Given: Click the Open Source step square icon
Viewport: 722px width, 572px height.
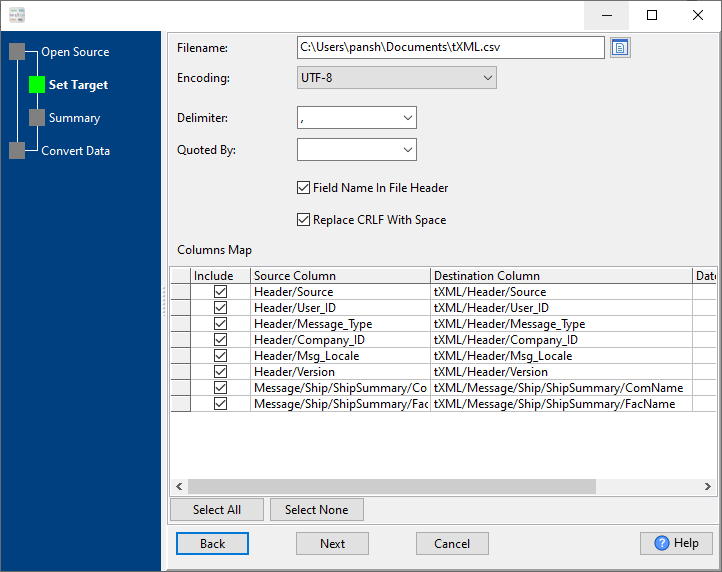Looking at the screenshot, I should click(17, 52).
